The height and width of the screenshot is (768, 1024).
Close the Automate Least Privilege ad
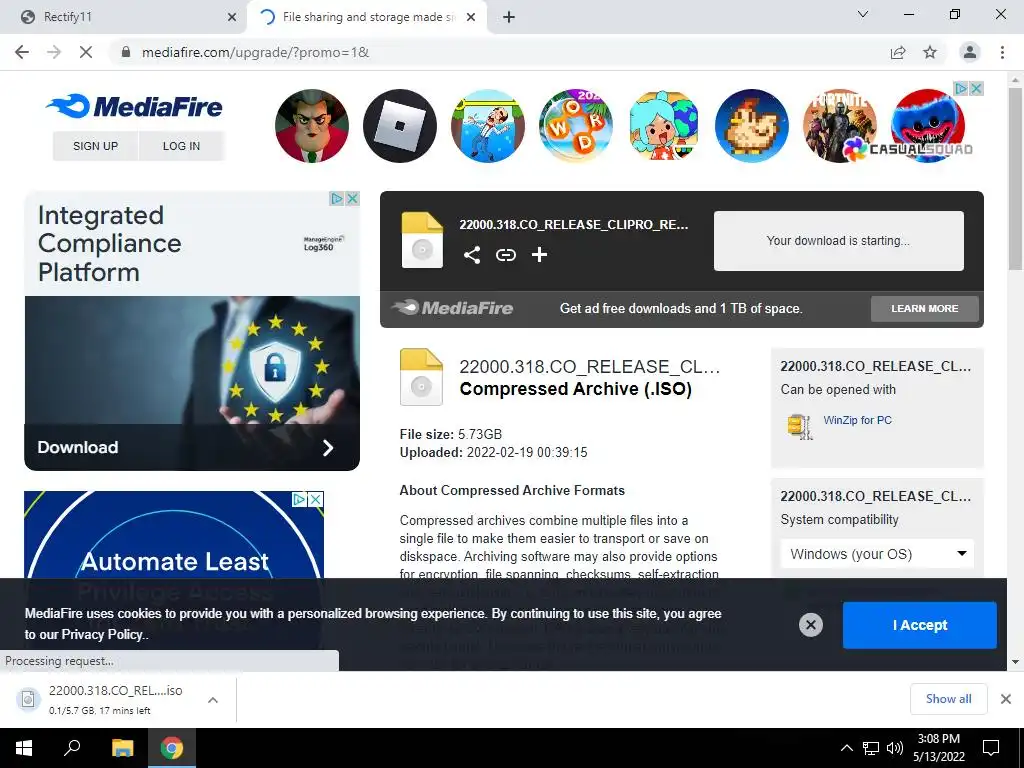point(316,499)
